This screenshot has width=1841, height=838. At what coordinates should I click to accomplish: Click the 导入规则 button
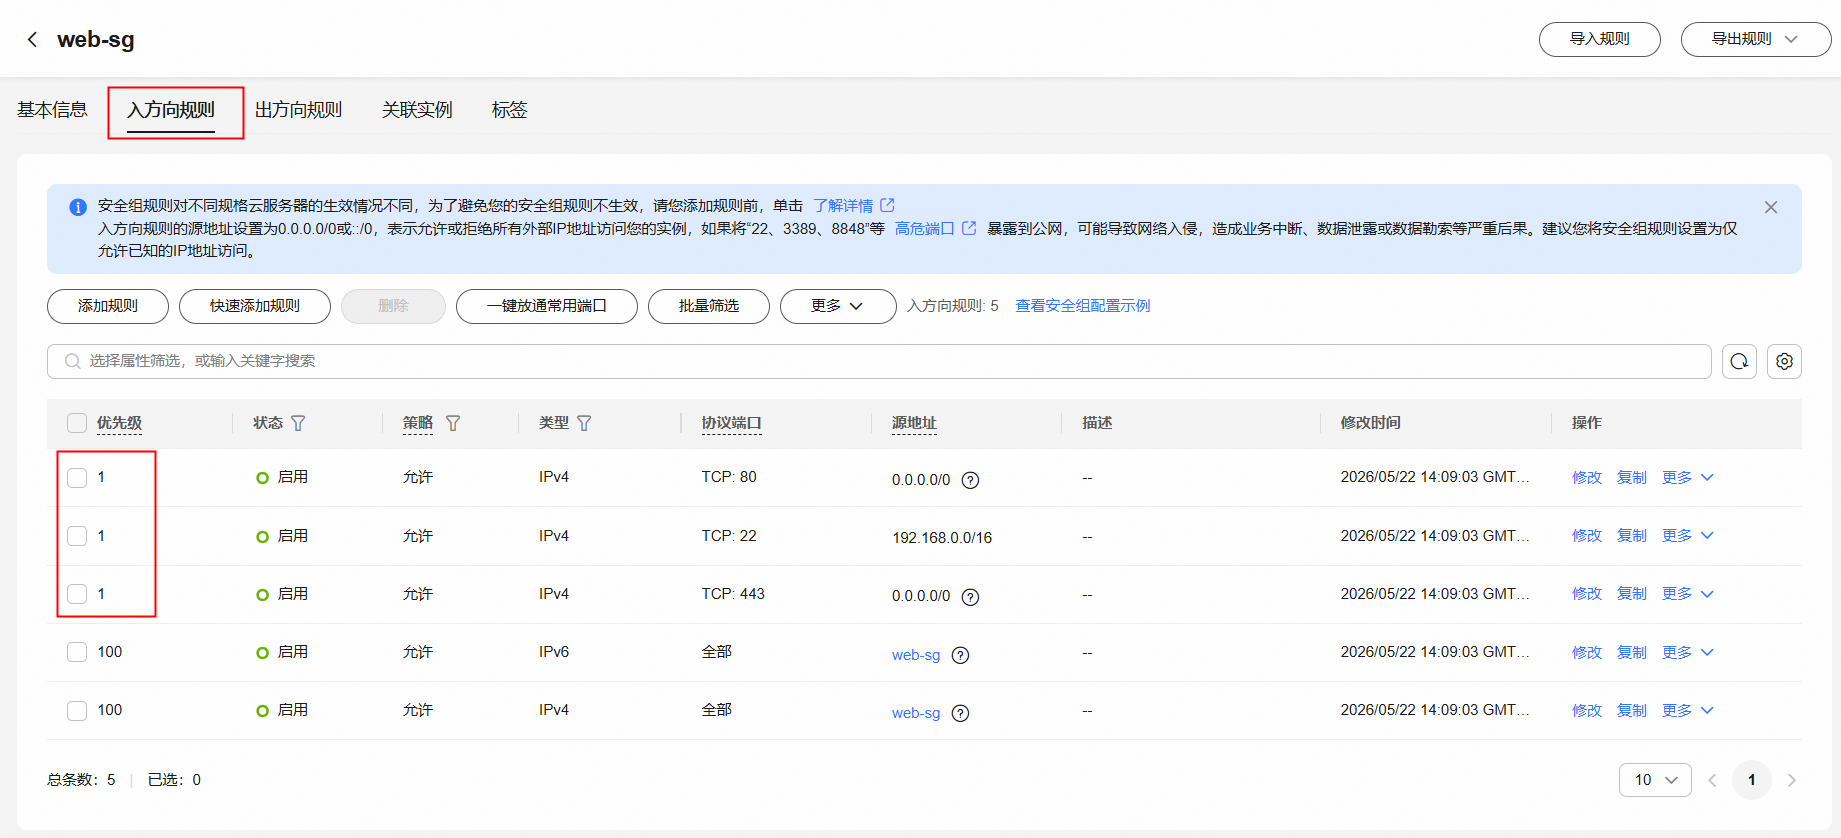tap(1599, 39)
